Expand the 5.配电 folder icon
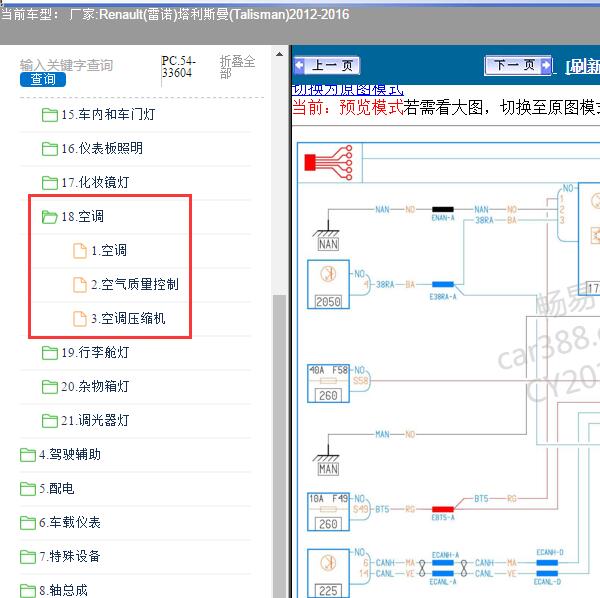 coord(28,489)
